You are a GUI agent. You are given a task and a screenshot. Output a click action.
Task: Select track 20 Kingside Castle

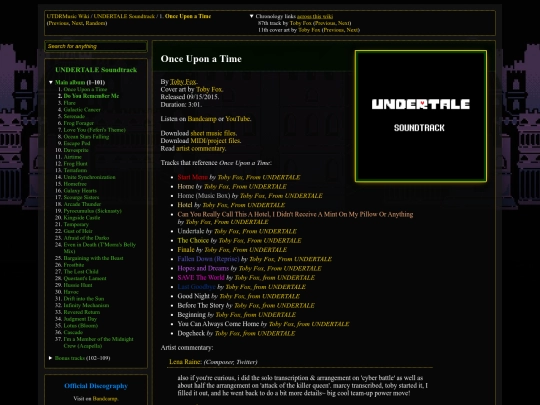82,218
